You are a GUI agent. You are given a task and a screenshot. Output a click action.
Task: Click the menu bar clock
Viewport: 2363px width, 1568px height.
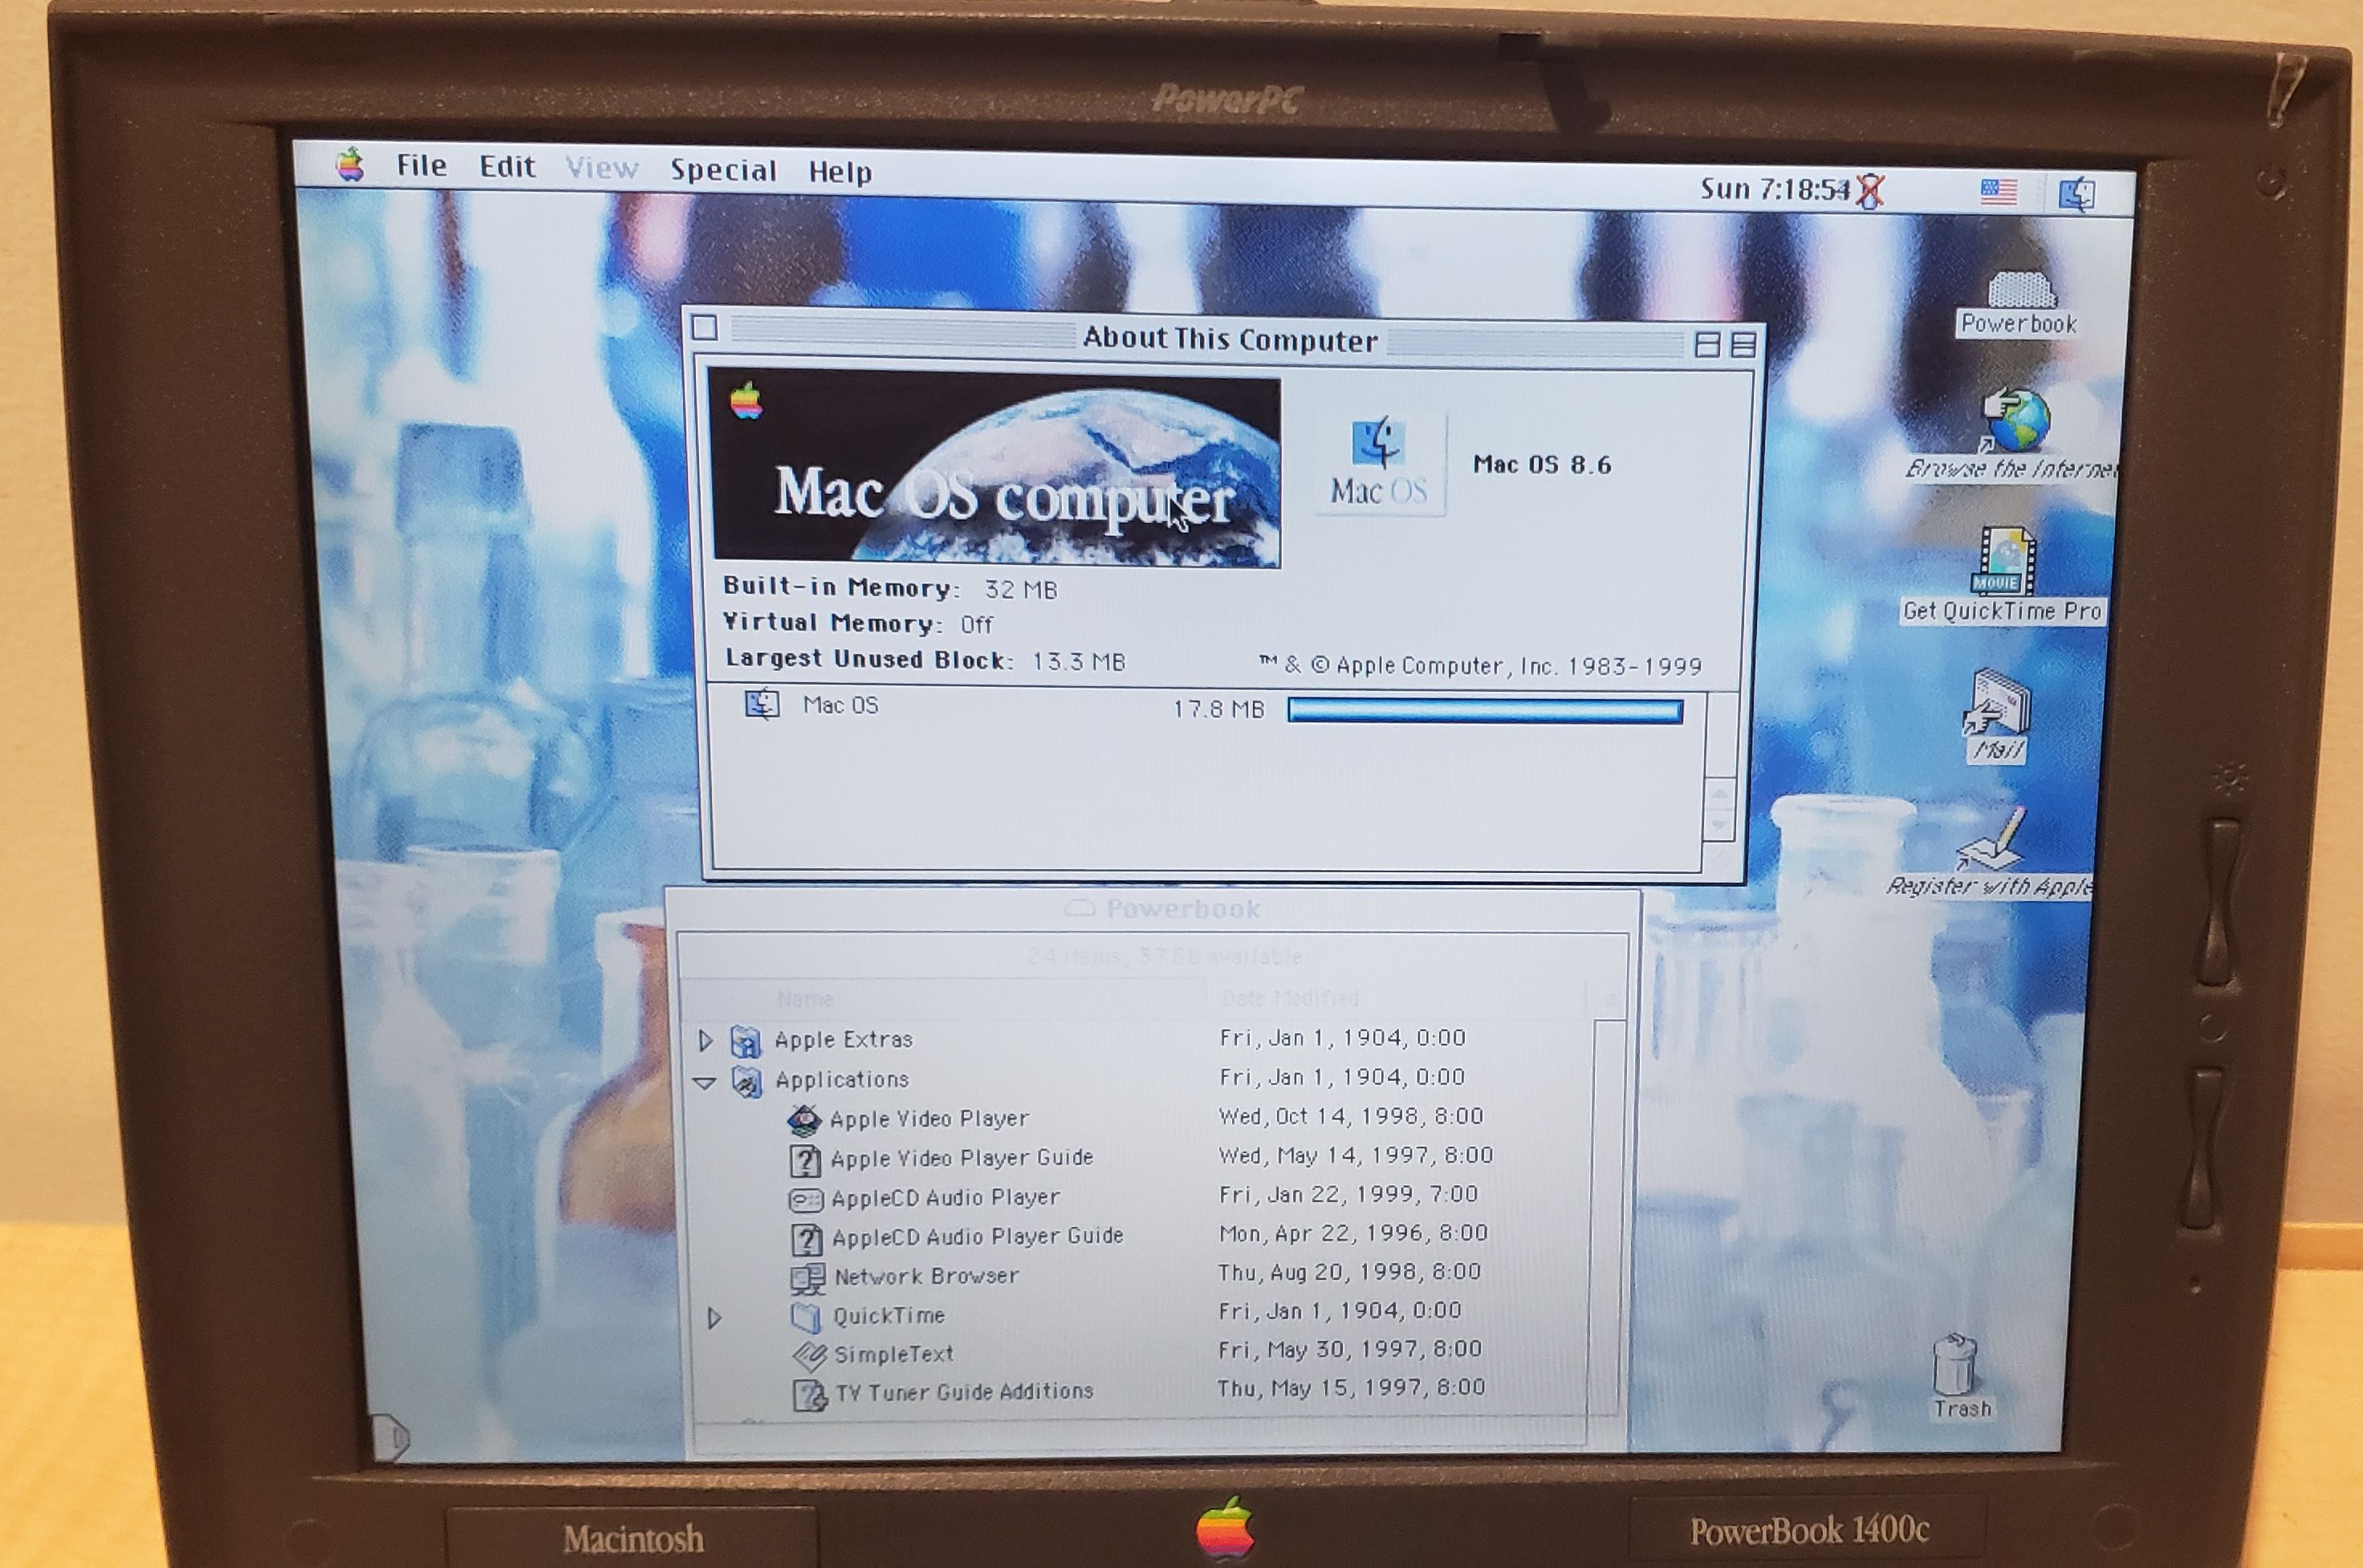click(1775, 189)
